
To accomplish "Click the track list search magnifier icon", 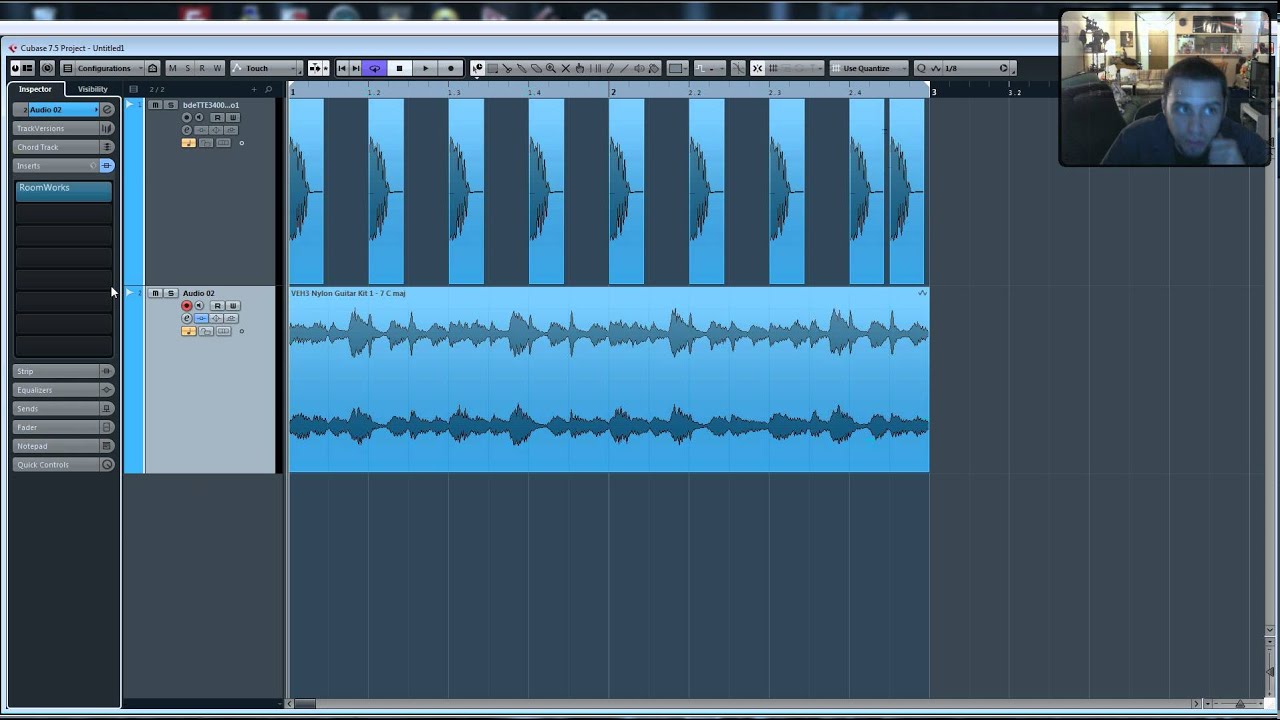I will click(x=268, y=89).
